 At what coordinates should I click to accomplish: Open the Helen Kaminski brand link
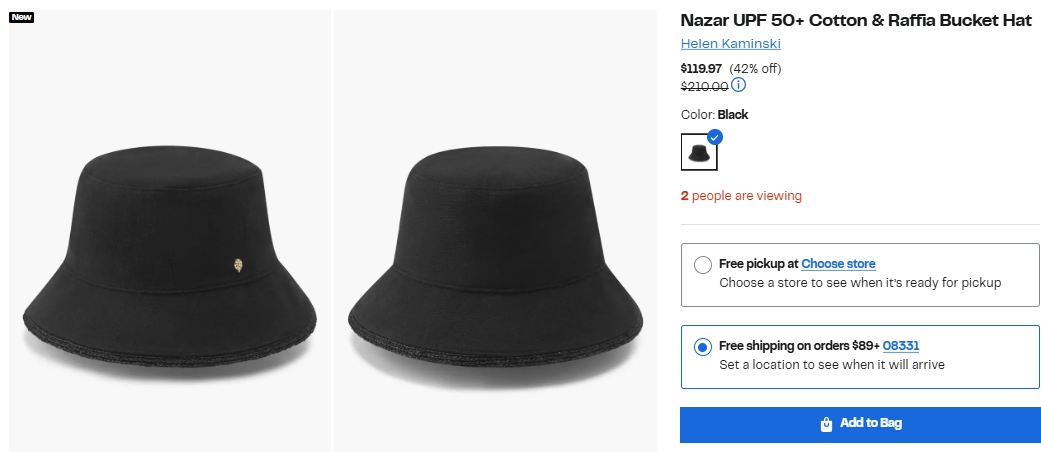(730, 44)
